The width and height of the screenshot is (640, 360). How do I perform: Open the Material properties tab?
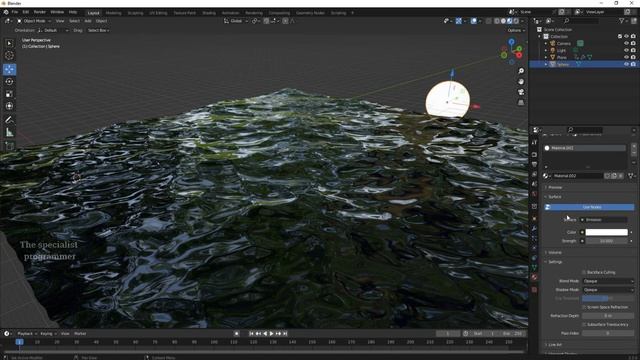pyautogui.click(x=534, y=277)
